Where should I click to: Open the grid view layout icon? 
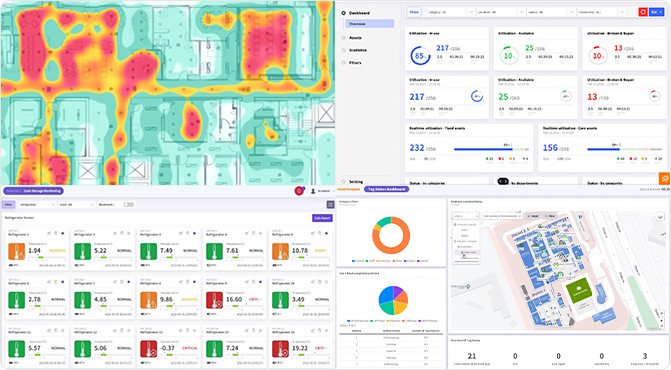point(330,205)
